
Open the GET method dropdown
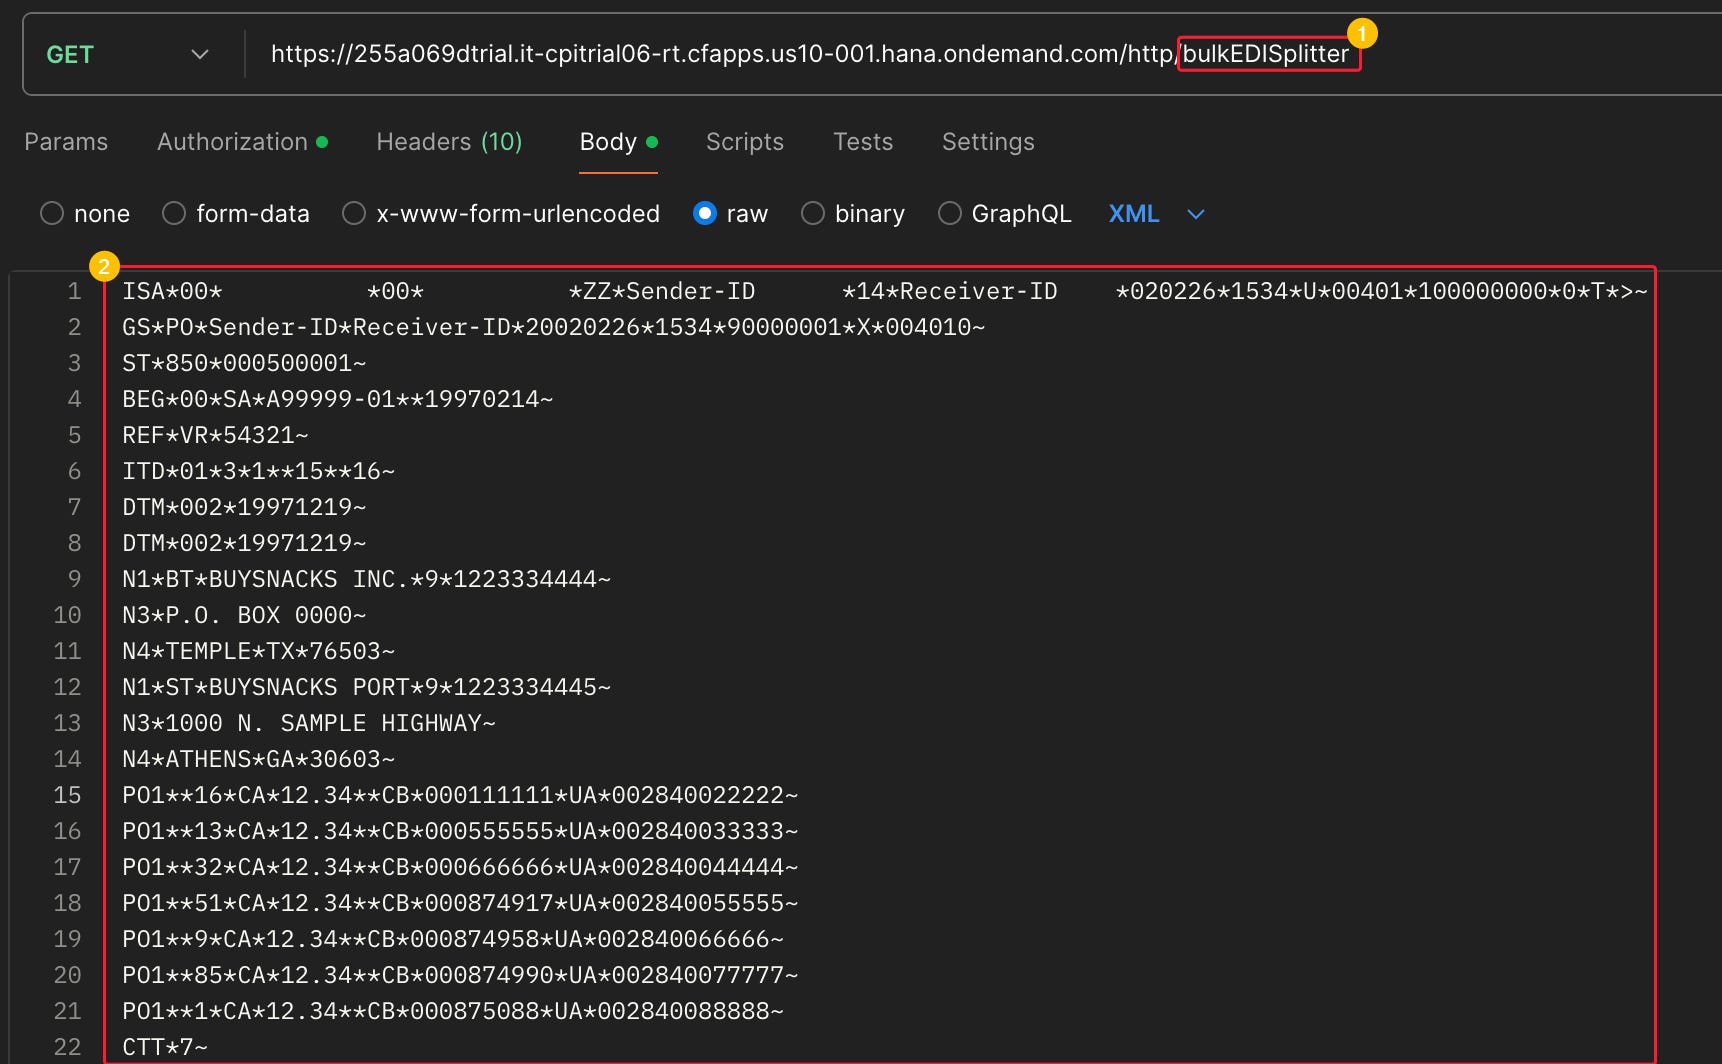tap(128, 55)
